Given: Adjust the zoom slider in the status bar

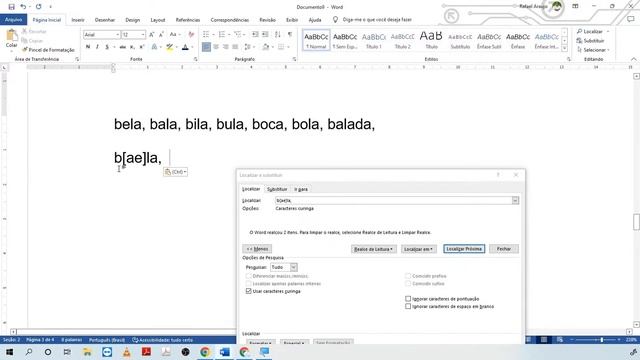Looking at the screenshot, I should (602, 340).
